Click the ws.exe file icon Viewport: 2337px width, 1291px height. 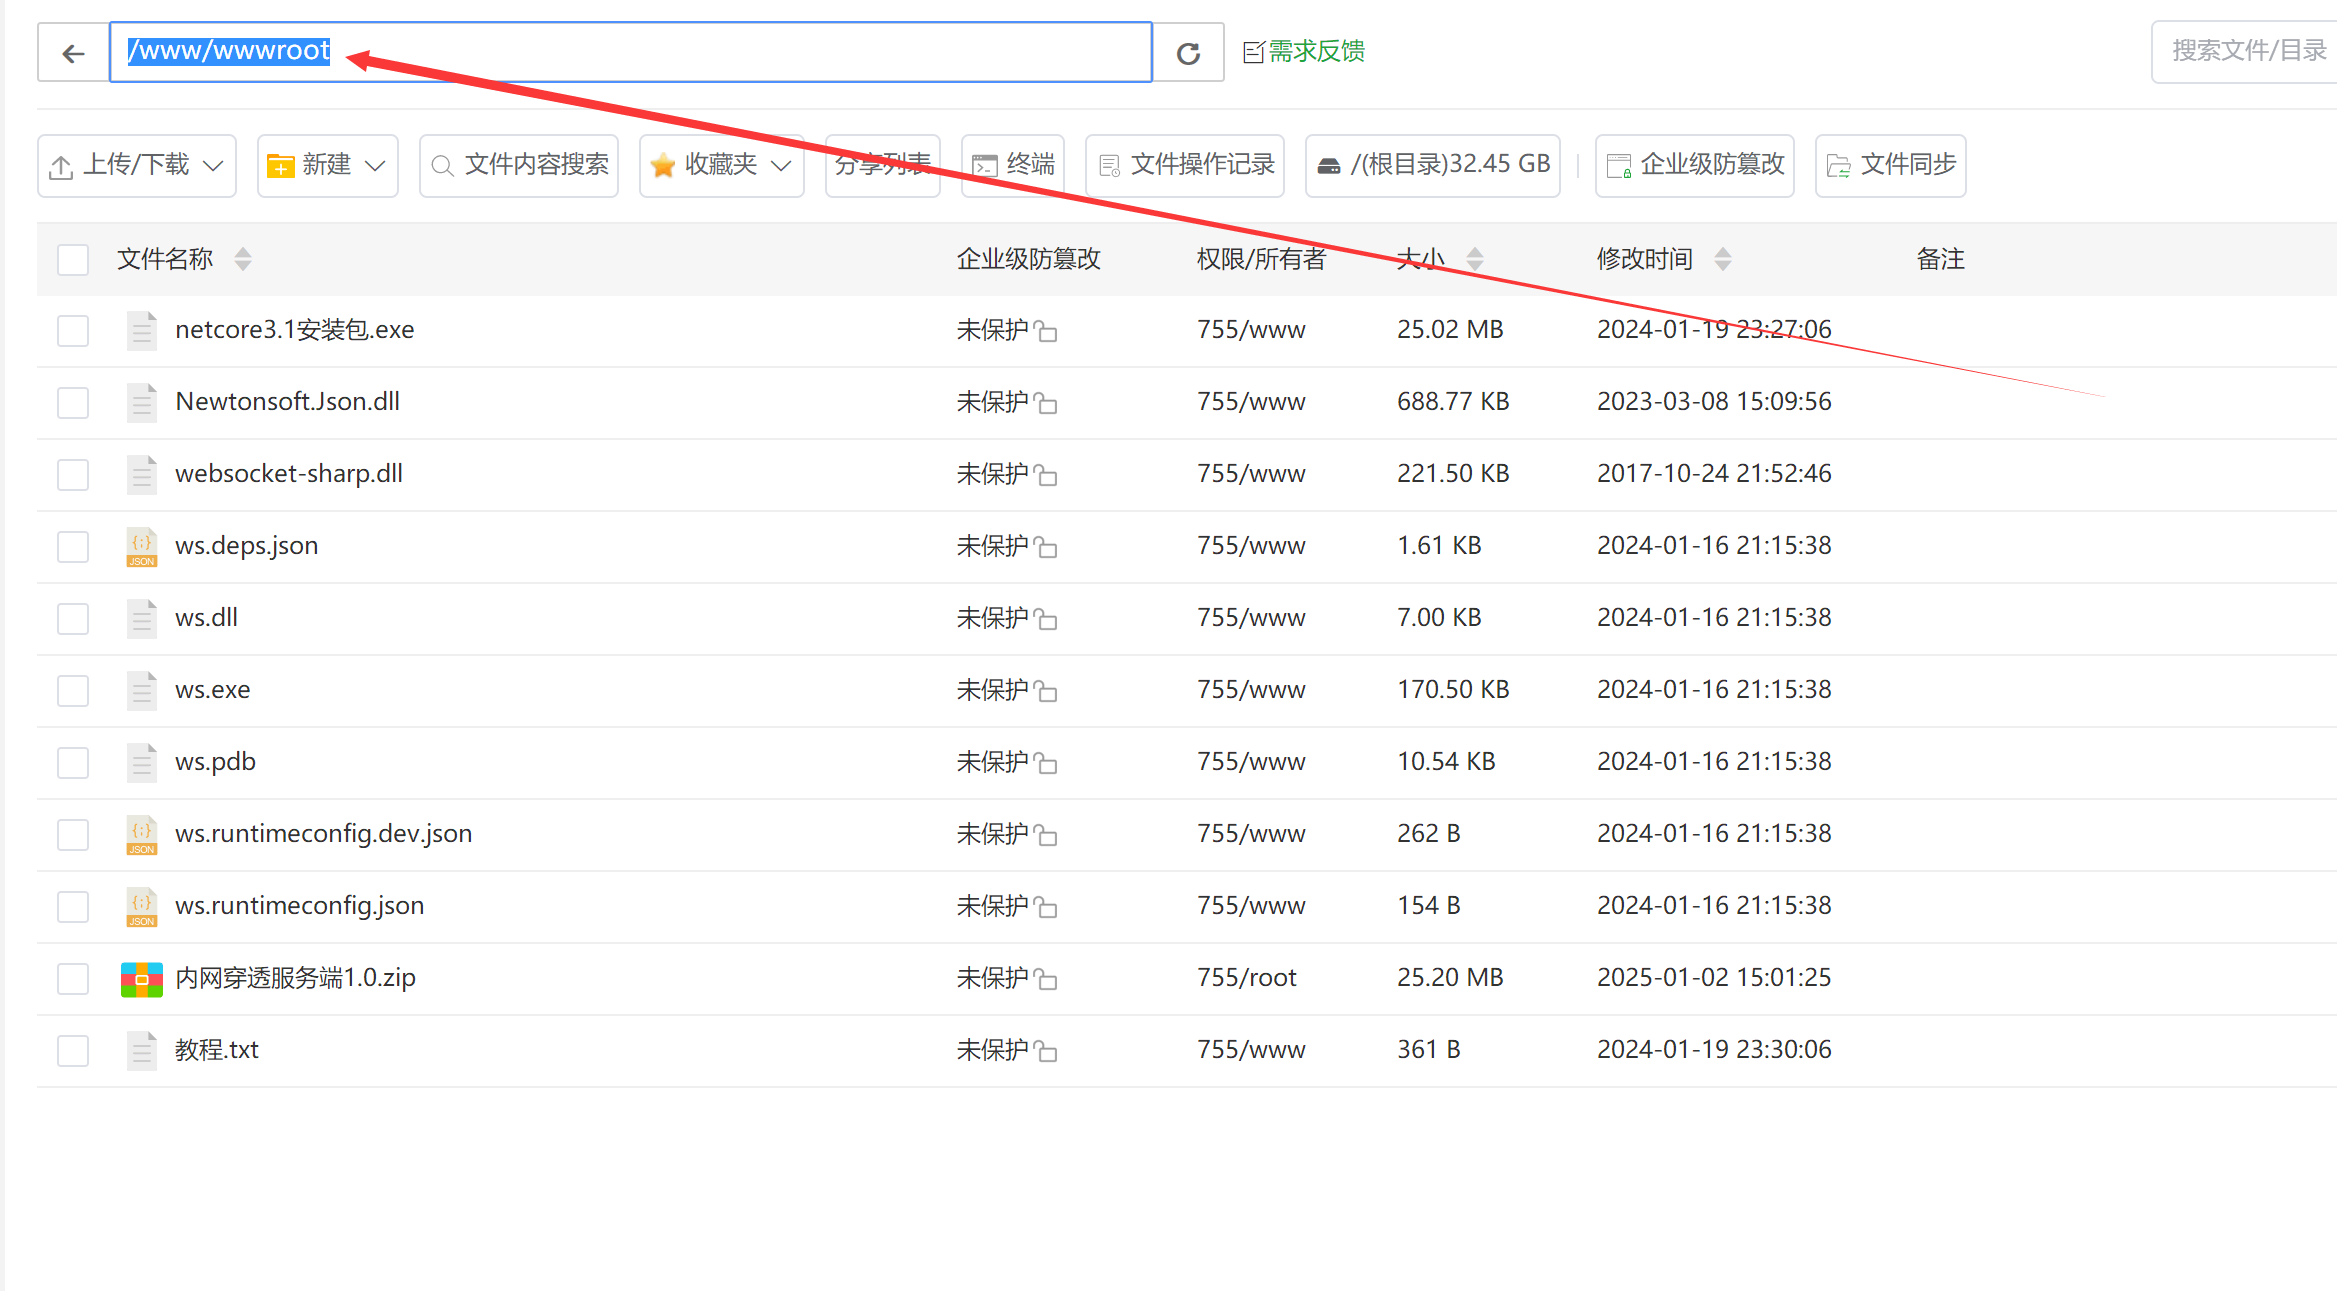tap(142, 691)
